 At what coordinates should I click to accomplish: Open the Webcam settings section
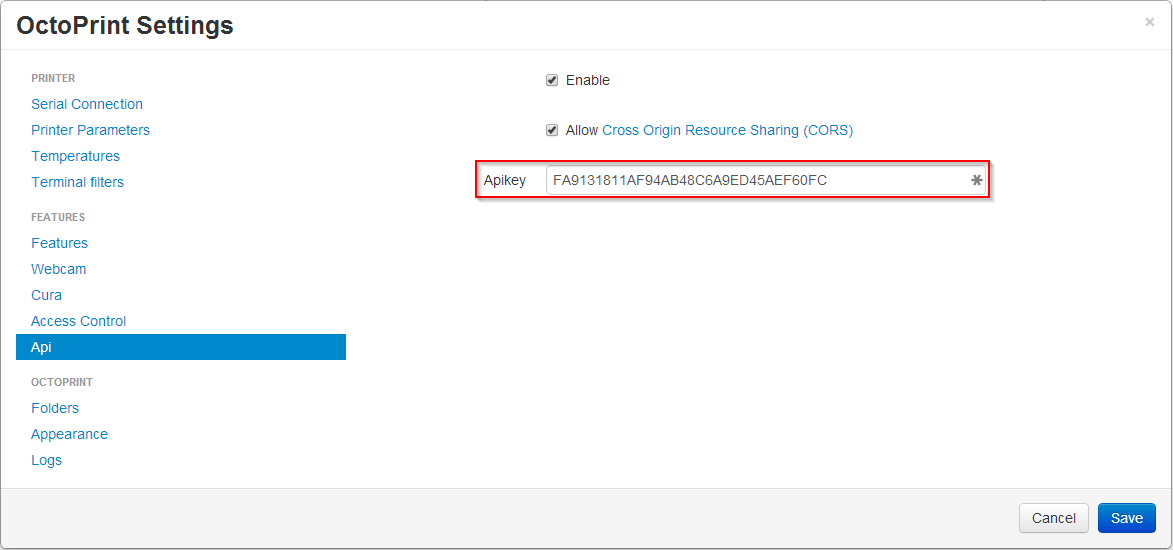(x=58, y=269)
